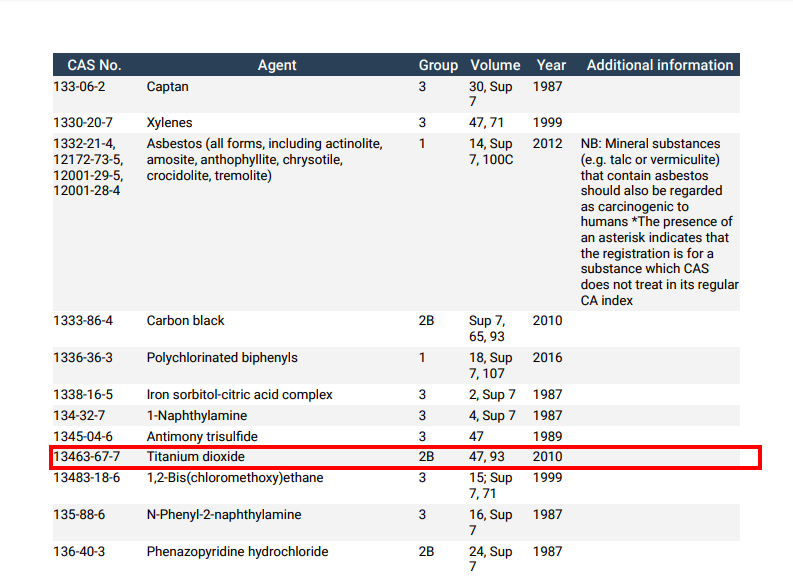Screen dimensions: 793x577
Task: Click the 'CAS No.' column header
Action: [94, 65]
